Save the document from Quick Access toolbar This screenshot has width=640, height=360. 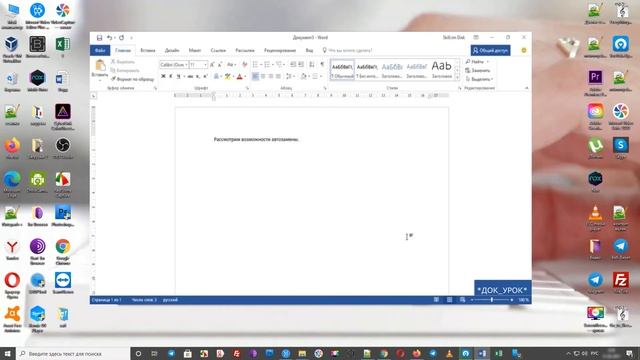99,38
